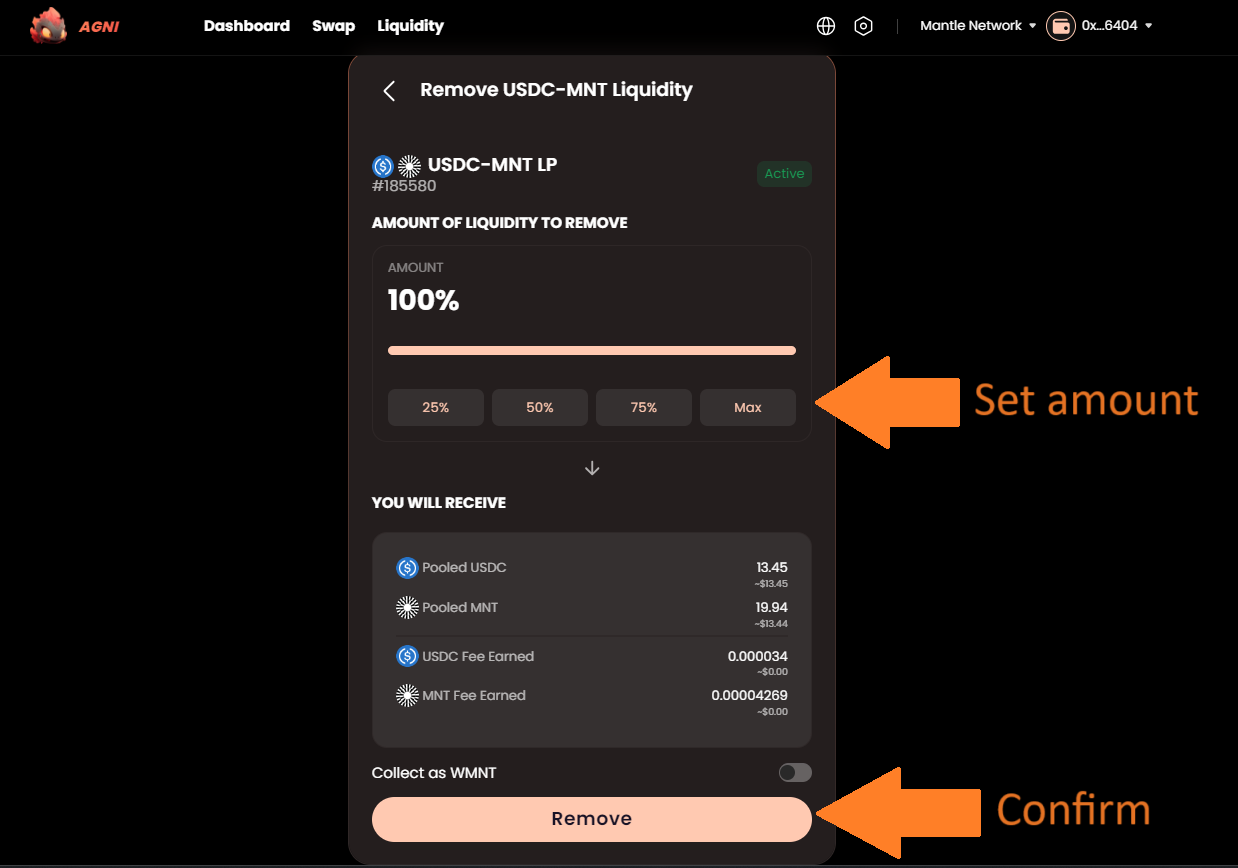The width and height of the screenshot is (1238, 868).
Task: Go back using the left arrow
Action: click(x=389, y=91)
